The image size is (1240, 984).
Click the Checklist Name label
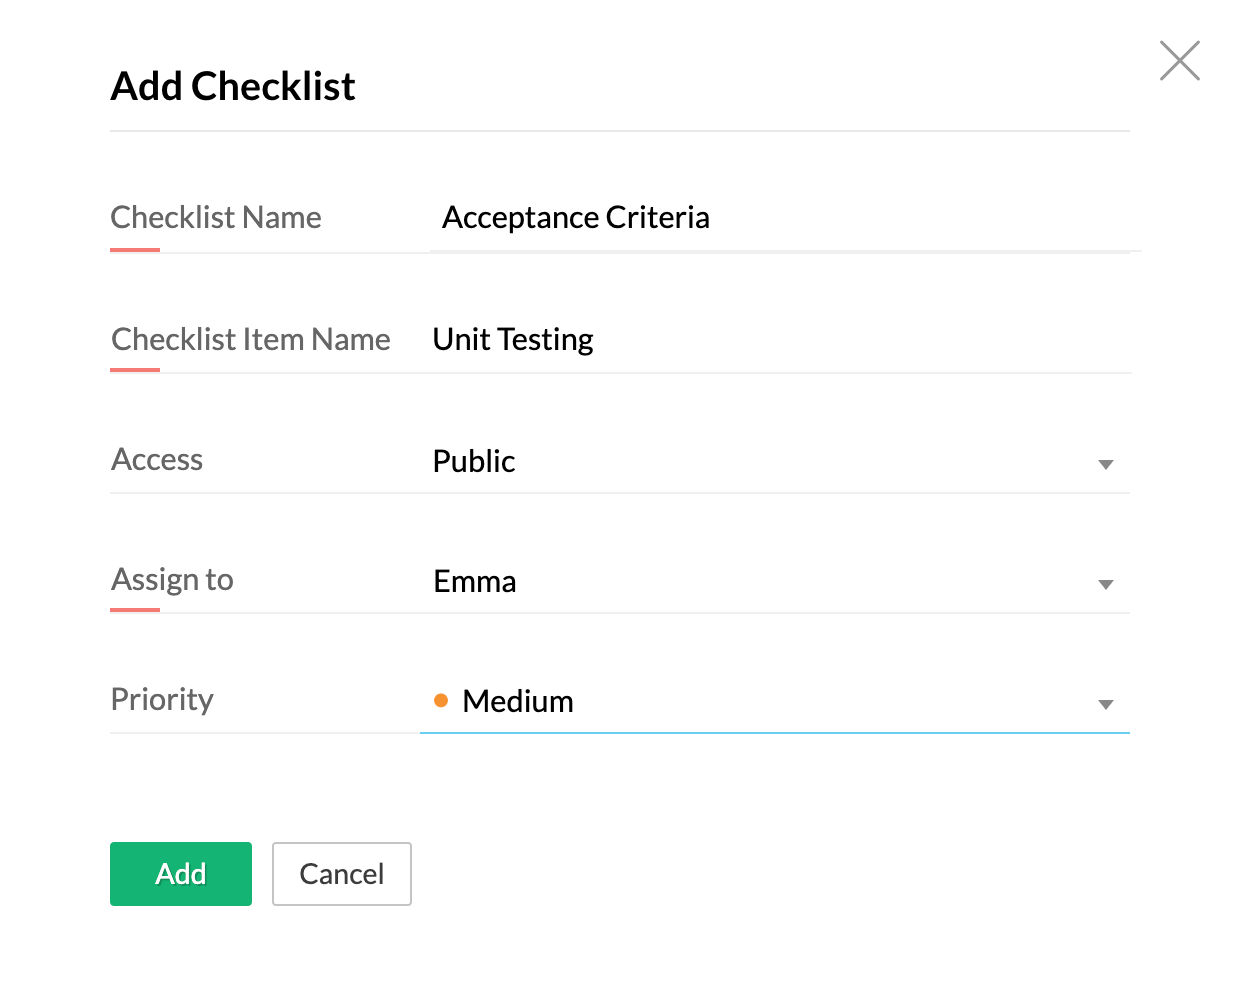[x=216, y=218]
